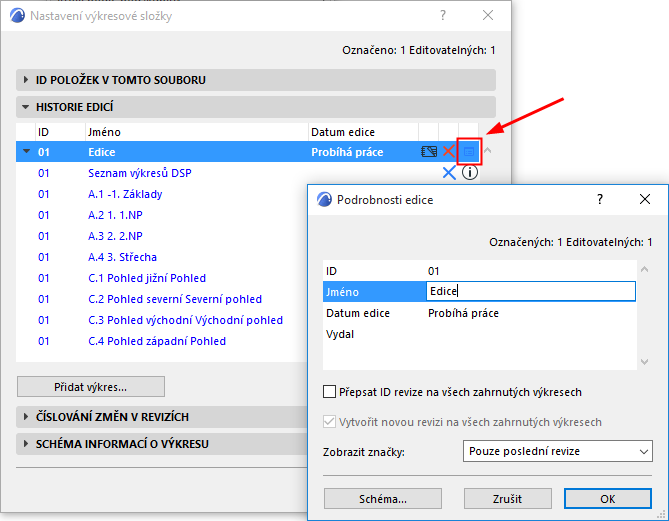Click into Jméno input field with Edice

coord(531,291)
